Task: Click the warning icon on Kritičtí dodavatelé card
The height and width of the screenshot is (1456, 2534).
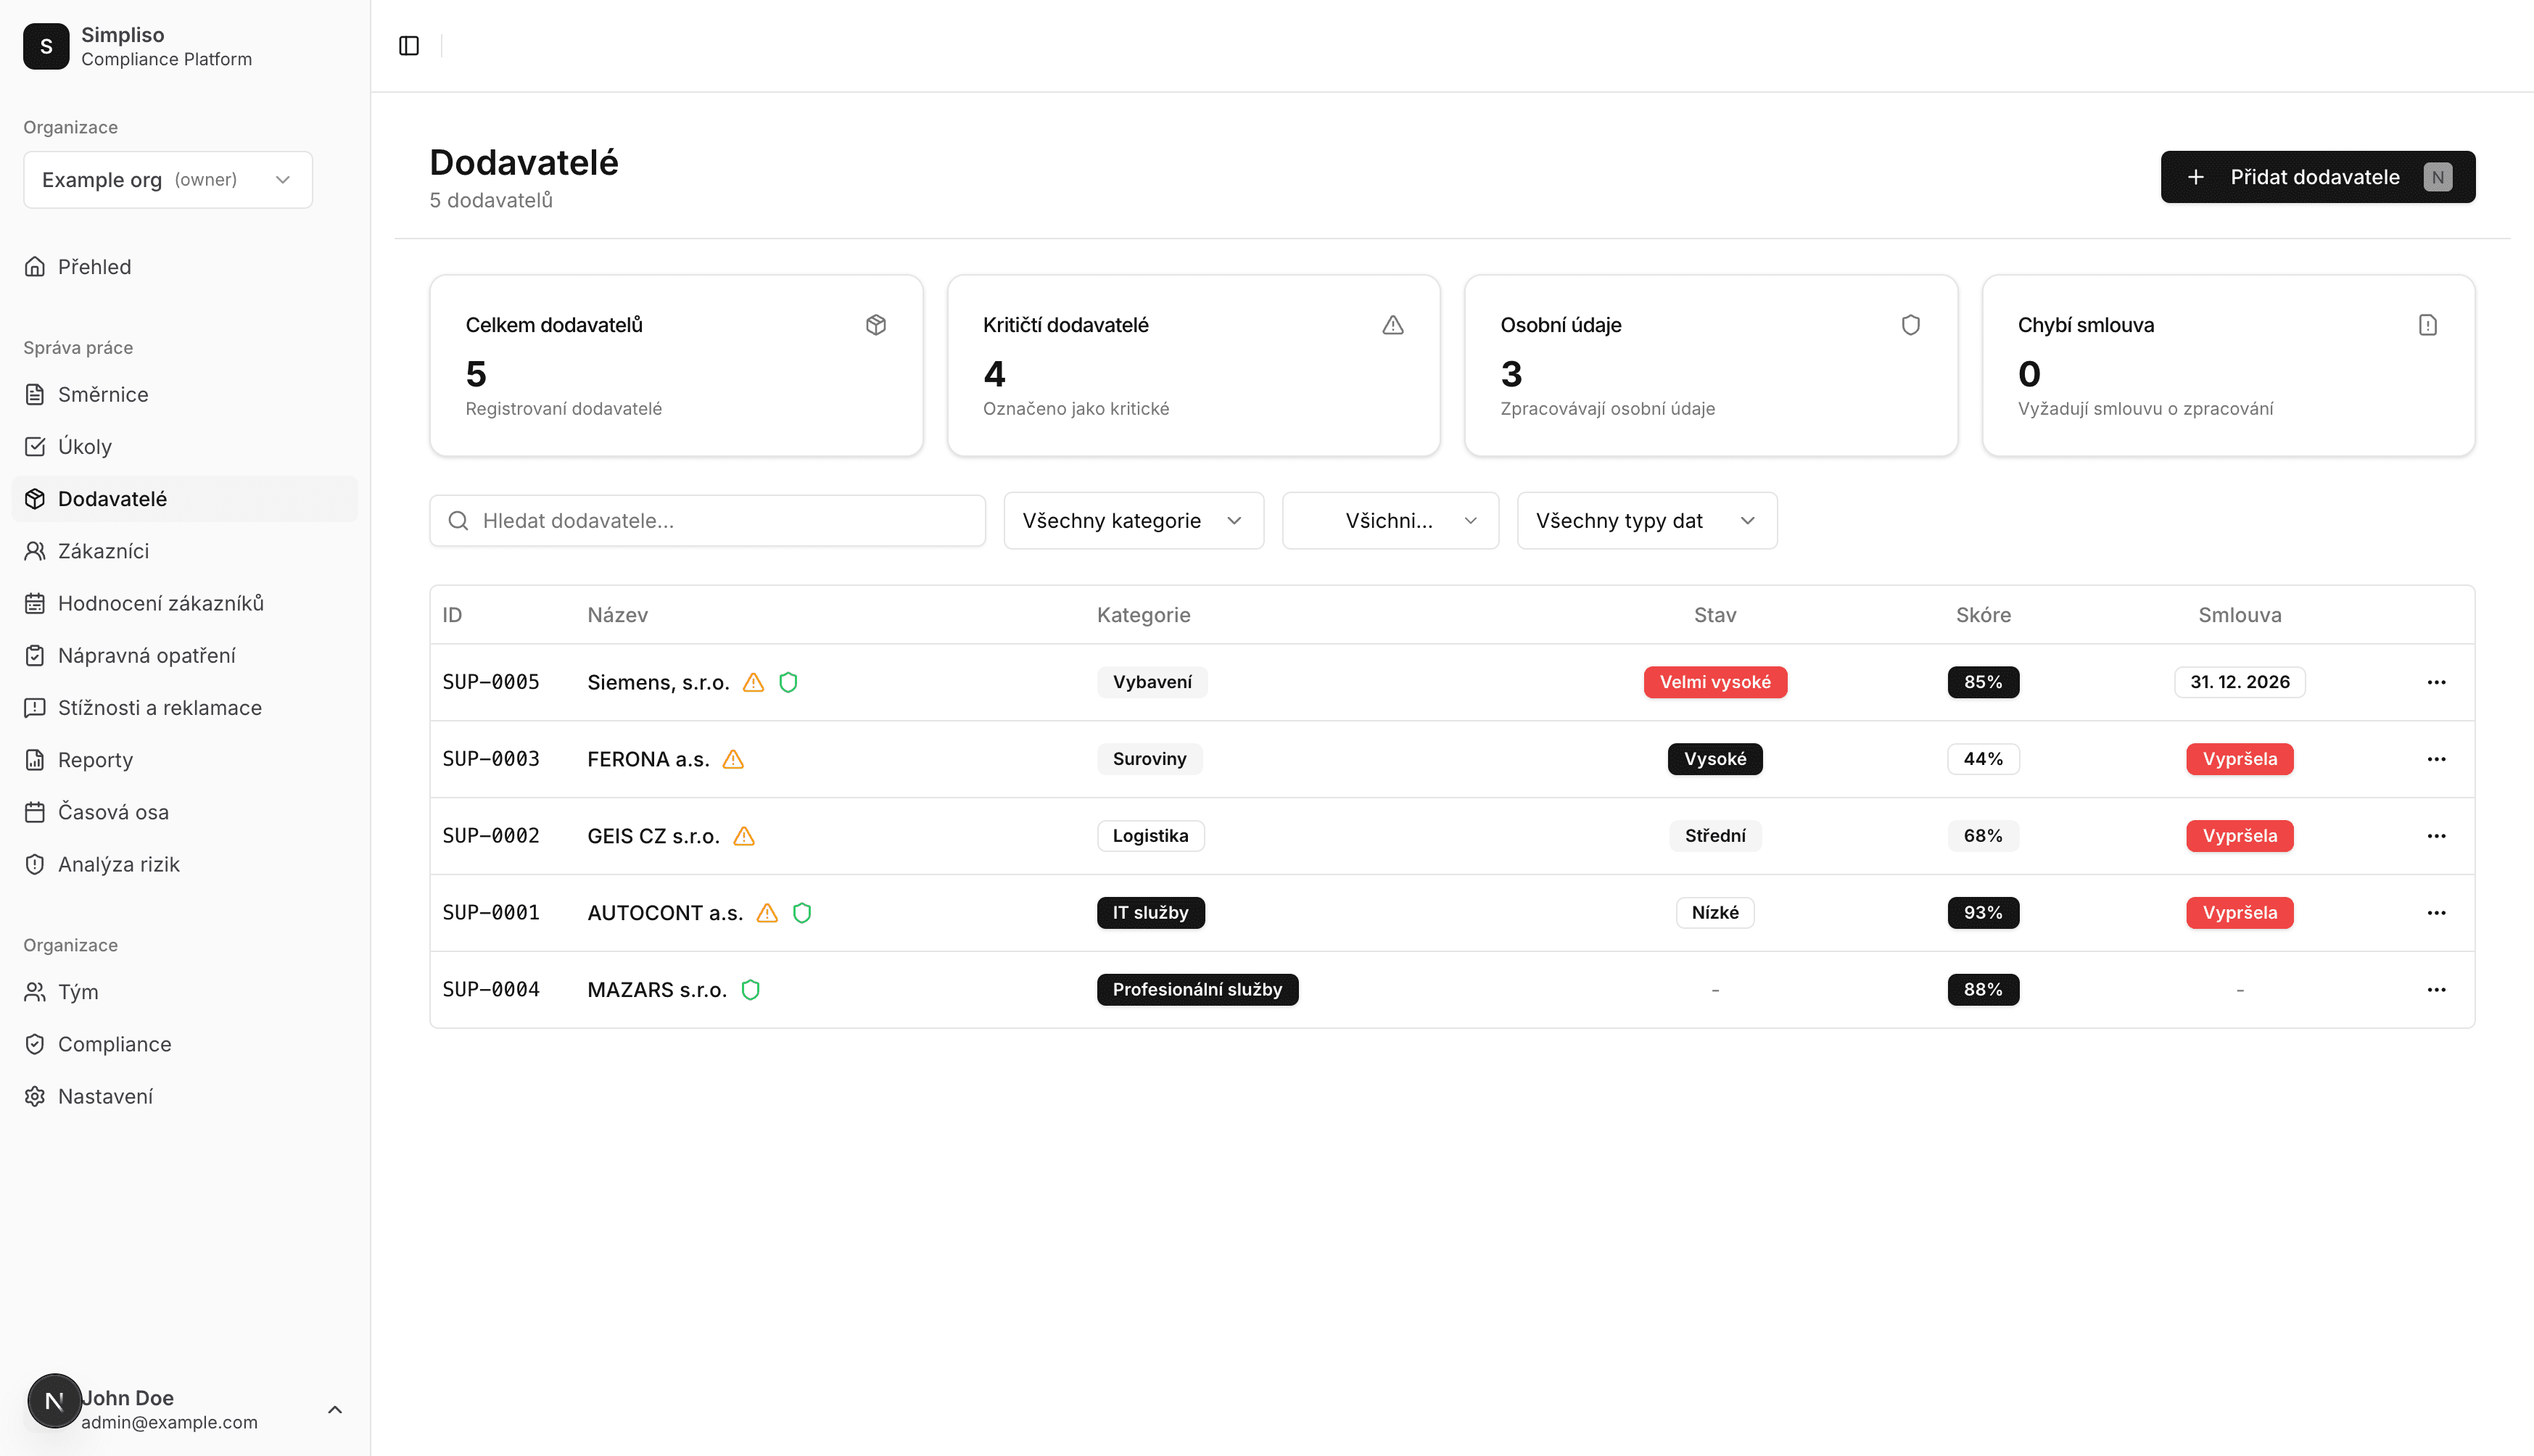Action: click(1393, 325)
